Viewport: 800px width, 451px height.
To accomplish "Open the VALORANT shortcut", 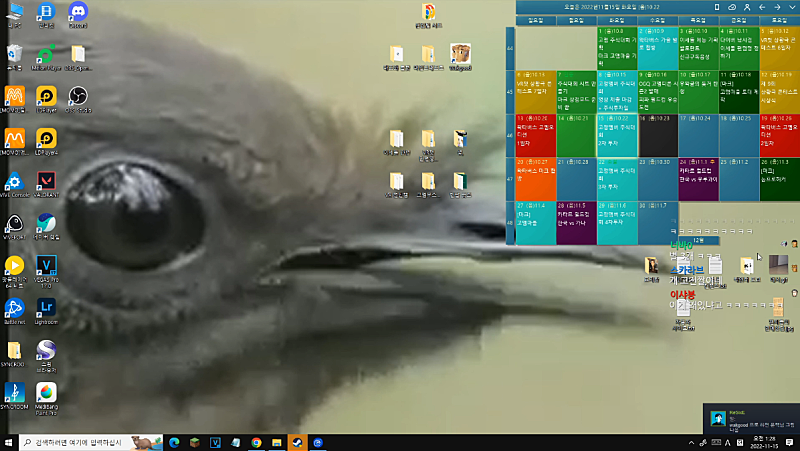I will click(45, 181).
